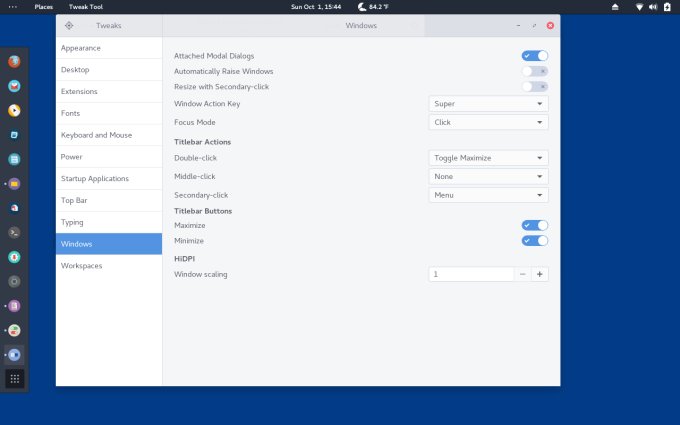Minimize the Tweaks window
The width and height of the screenshot is (680, 425).
click(x=518, y=26)
